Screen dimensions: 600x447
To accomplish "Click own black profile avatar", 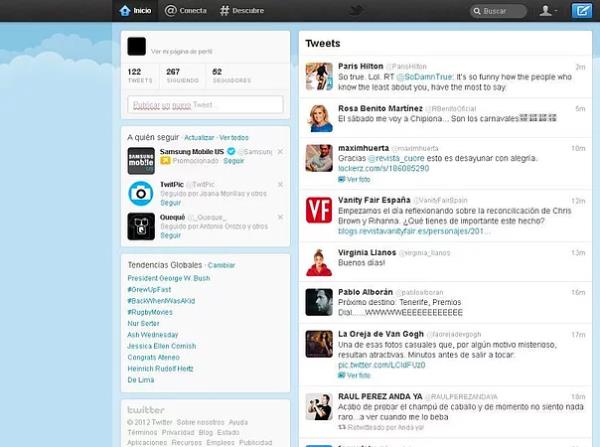I will coord(137,46).
